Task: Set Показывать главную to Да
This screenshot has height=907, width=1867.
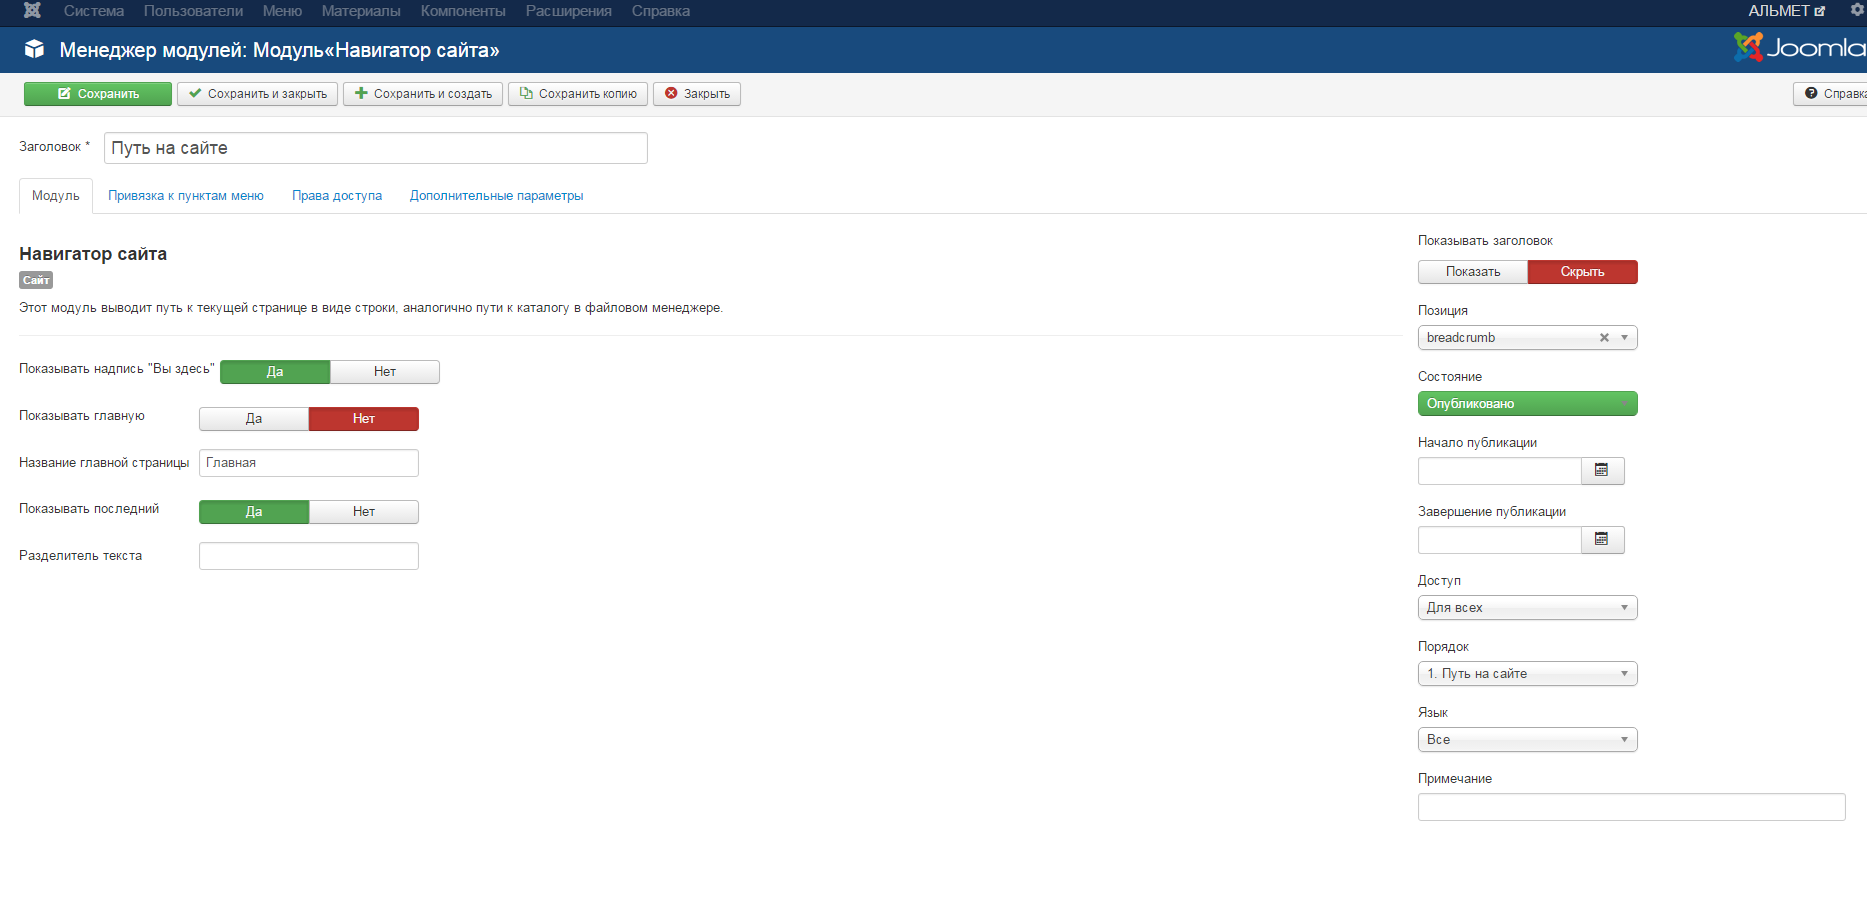Action: click(x=254, y=419)
